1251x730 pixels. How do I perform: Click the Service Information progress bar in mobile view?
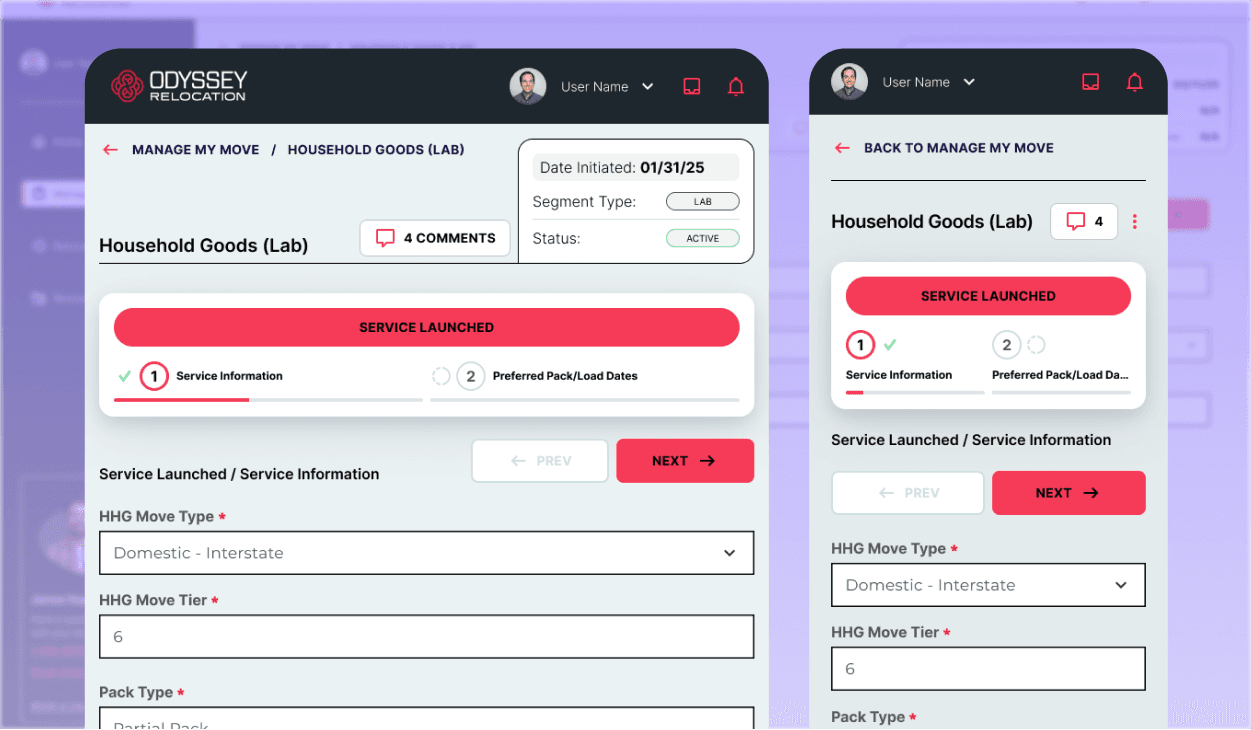click(915, 393)
